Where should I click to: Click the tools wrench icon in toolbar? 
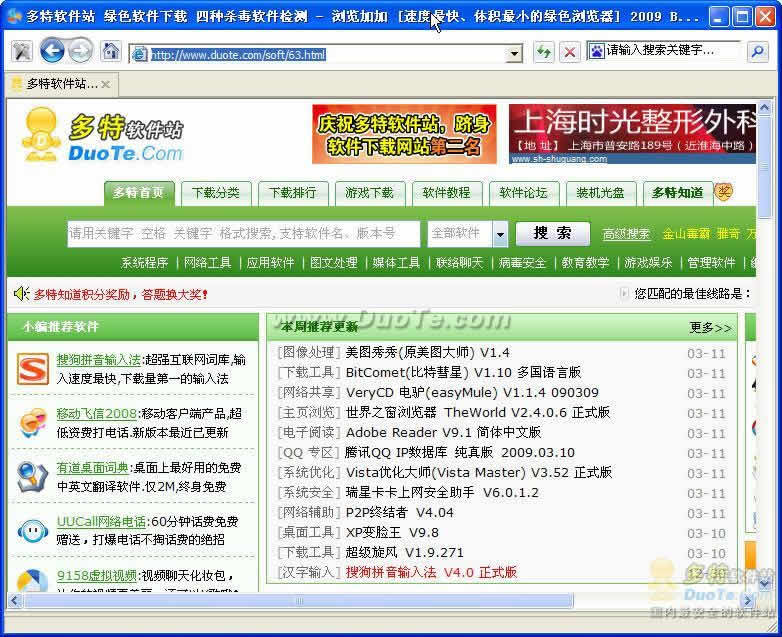coord(21,51)
